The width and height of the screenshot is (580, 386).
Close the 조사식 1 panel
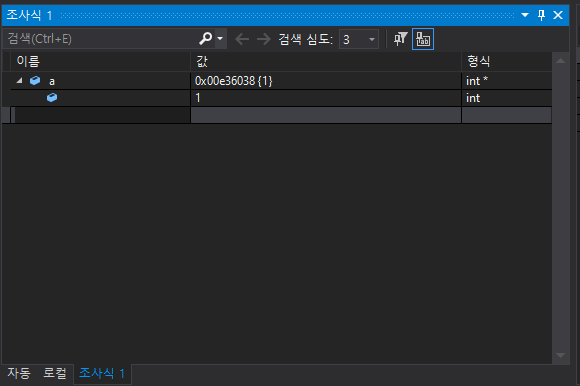pos(558,15)
